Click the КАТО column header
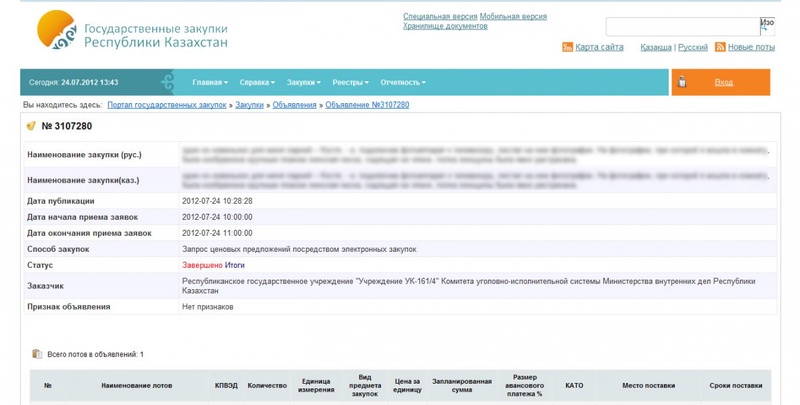This screenshot has height=405, width=800. 574,386
